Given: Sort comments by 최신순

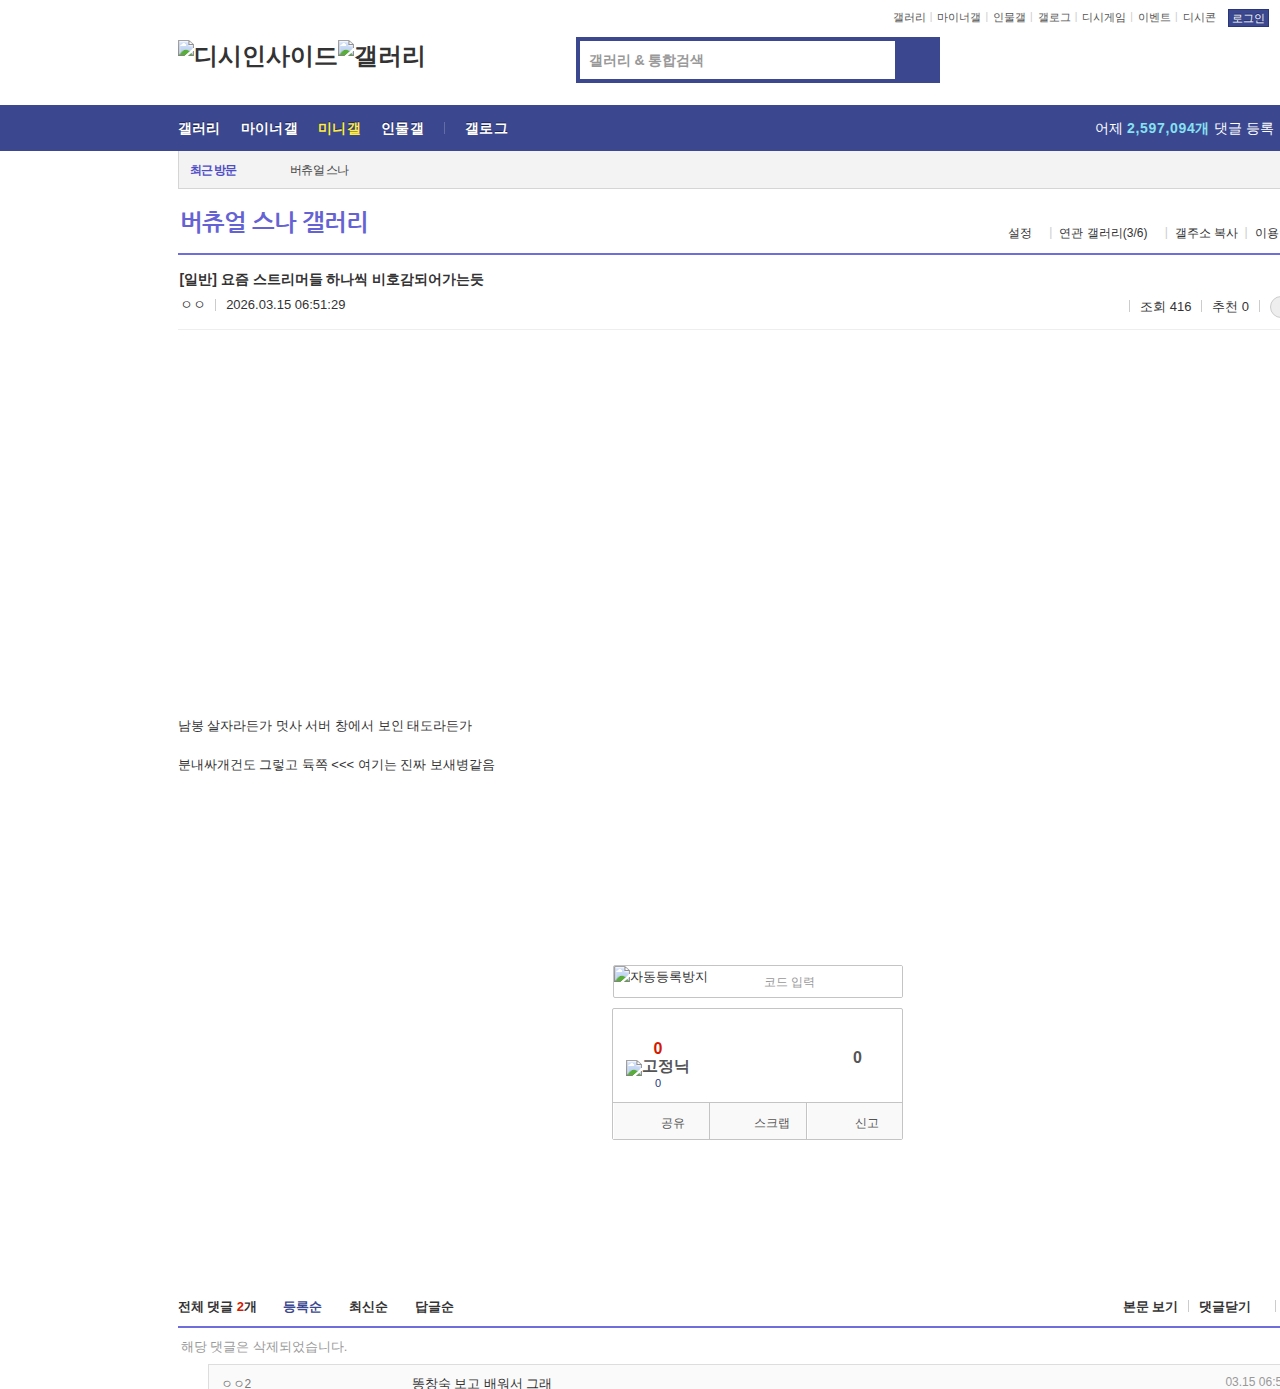Looking at the screenshot, I should [x=368, y=1307].
